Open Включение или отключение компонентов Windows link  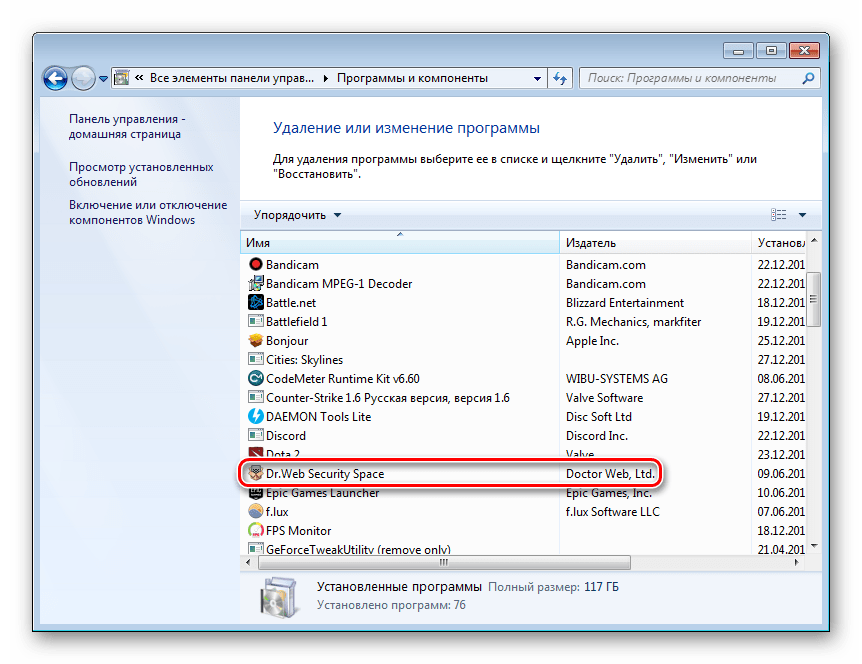[x=148, y=212]
